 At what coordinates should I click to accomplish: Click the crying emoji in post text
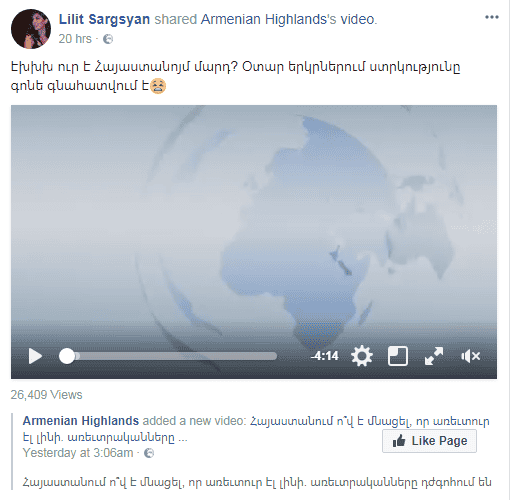[158, 86]
